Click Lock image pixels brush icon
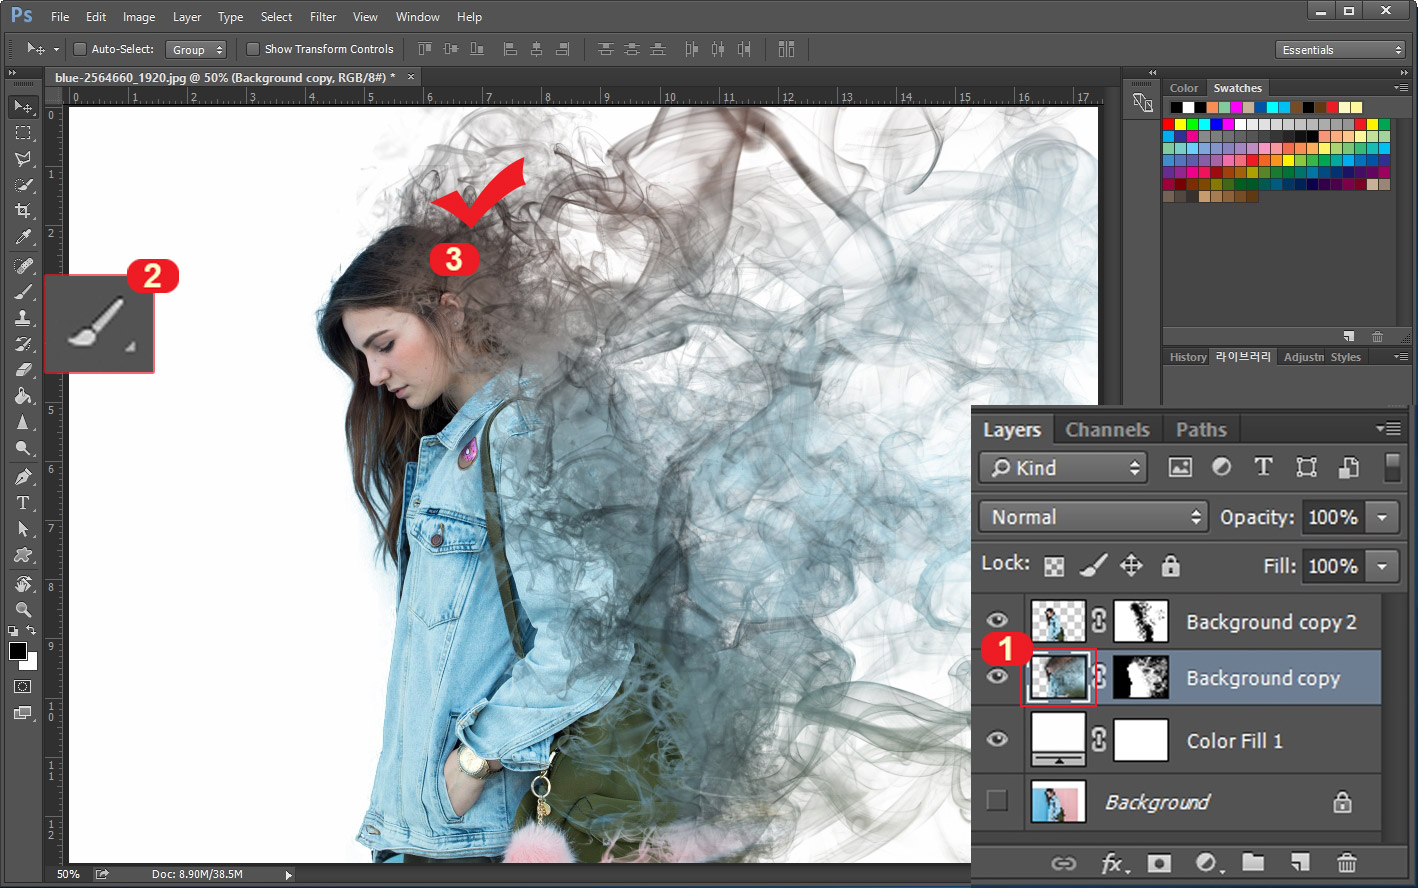Screen dimensions: 1418x888 (1093, 566)
